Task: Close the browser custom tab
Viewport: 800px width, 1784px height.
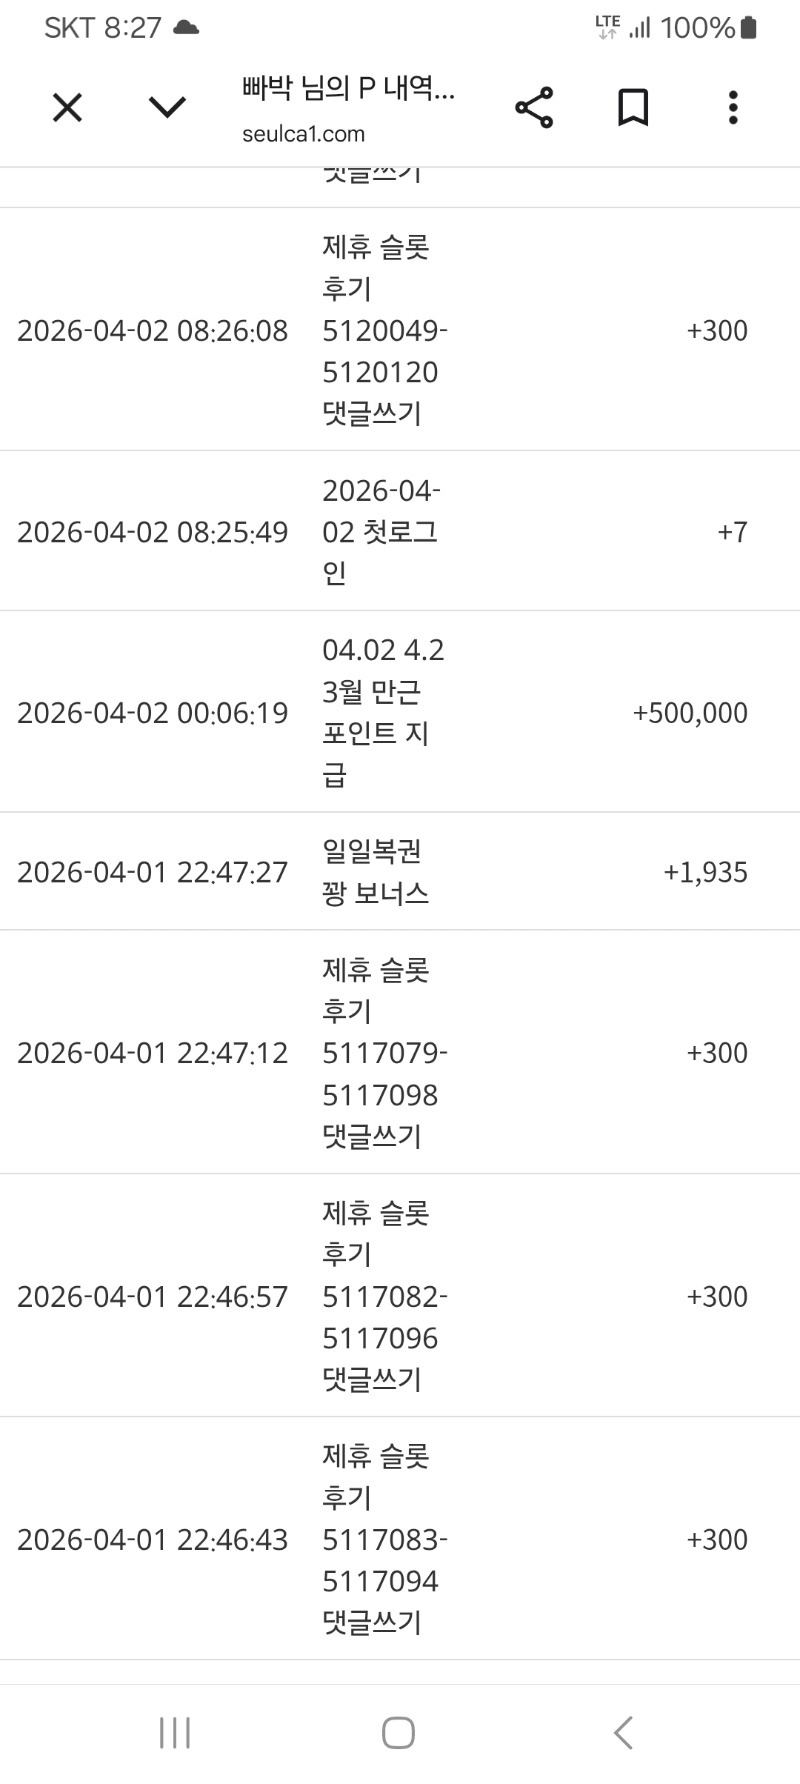Action: [67, 107]
